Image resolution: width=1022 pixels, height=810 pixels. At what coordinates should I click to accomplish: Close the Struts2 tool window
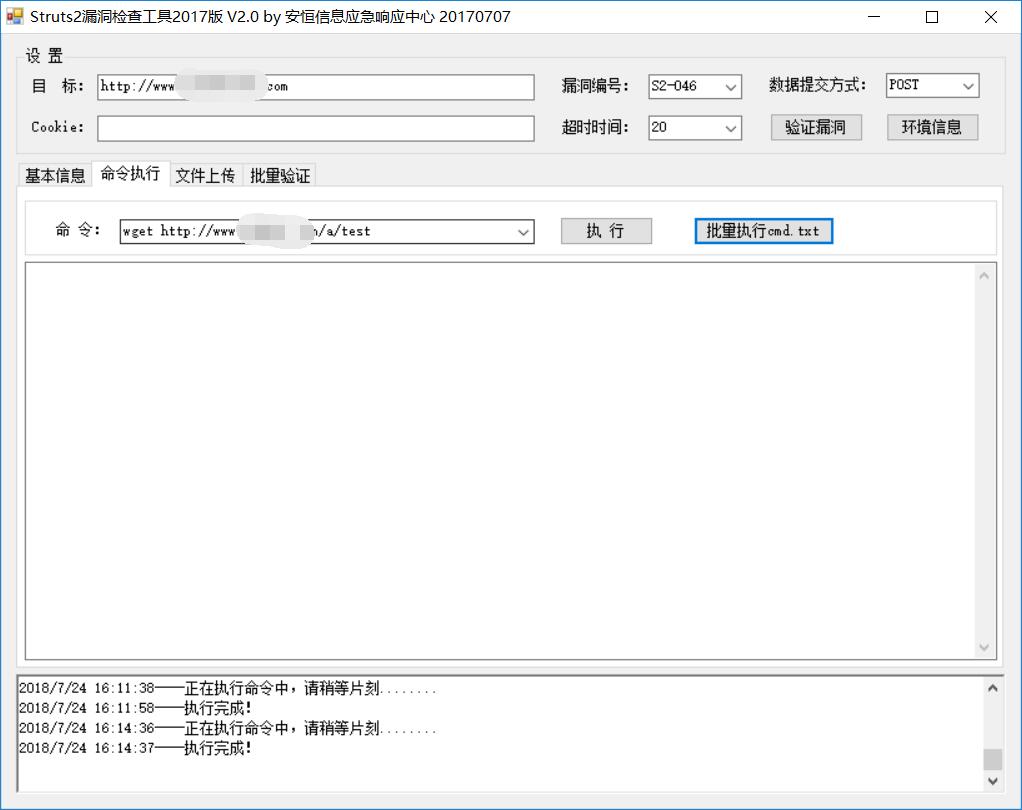click(991, 16)
